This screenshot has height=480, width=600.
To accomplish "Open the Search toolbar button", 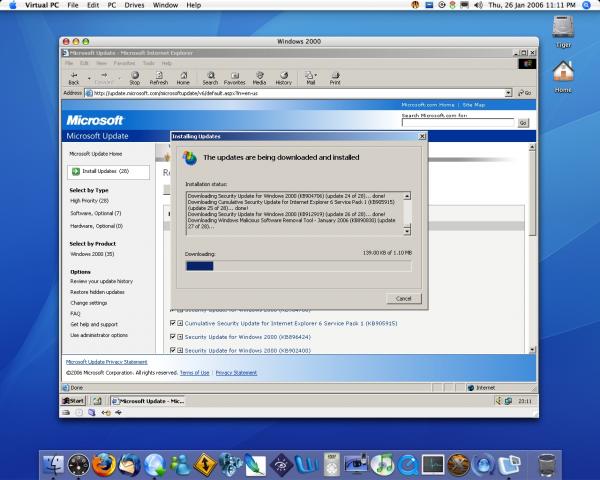I will tap(210, 78).
